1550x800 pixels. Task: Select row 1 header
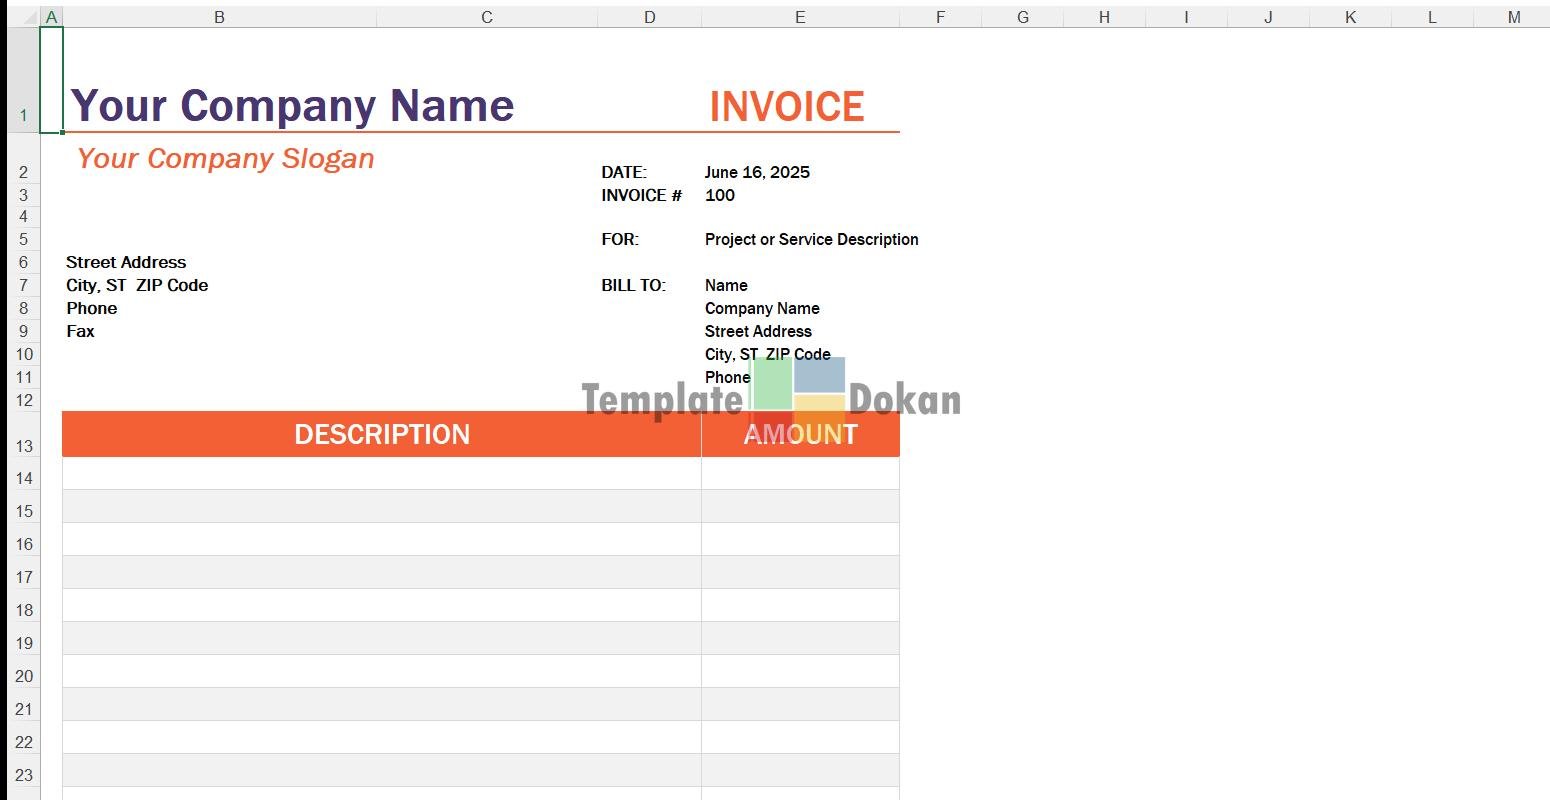point(24,115)
